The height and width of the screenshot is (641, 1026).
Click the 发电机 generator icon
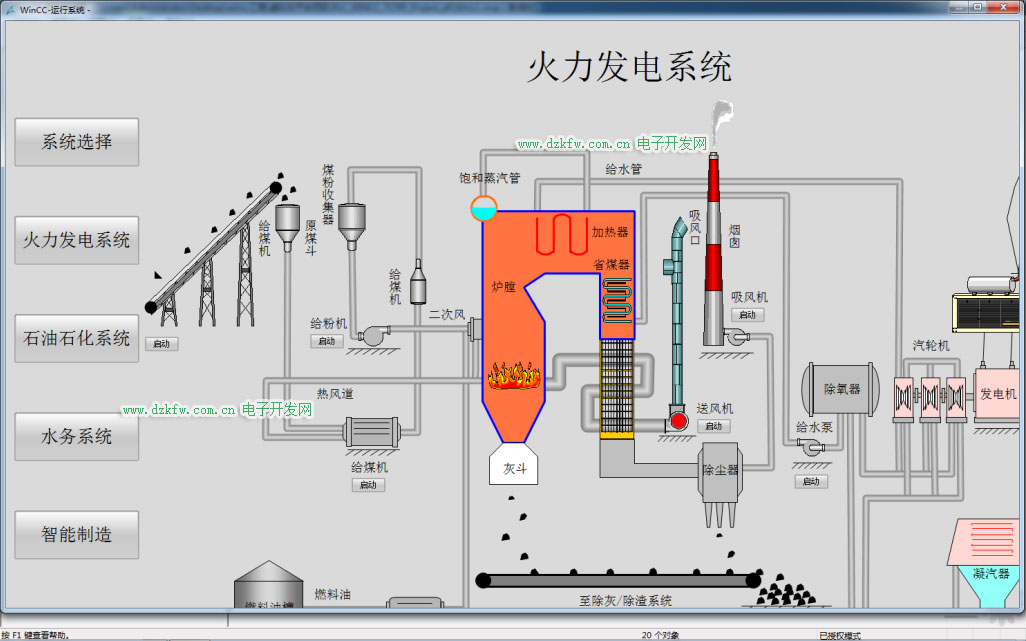(997, 395)
